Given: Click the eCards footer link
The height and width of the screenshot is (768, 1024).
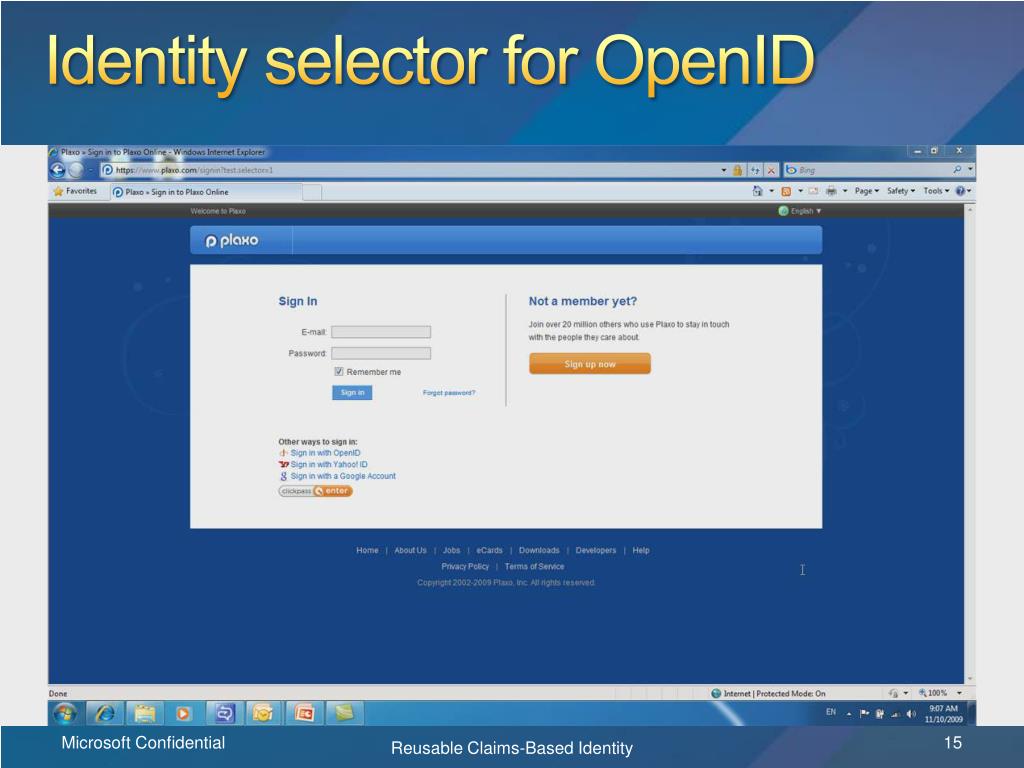Looking at the screenshot, I should click(x=489, y=551).
